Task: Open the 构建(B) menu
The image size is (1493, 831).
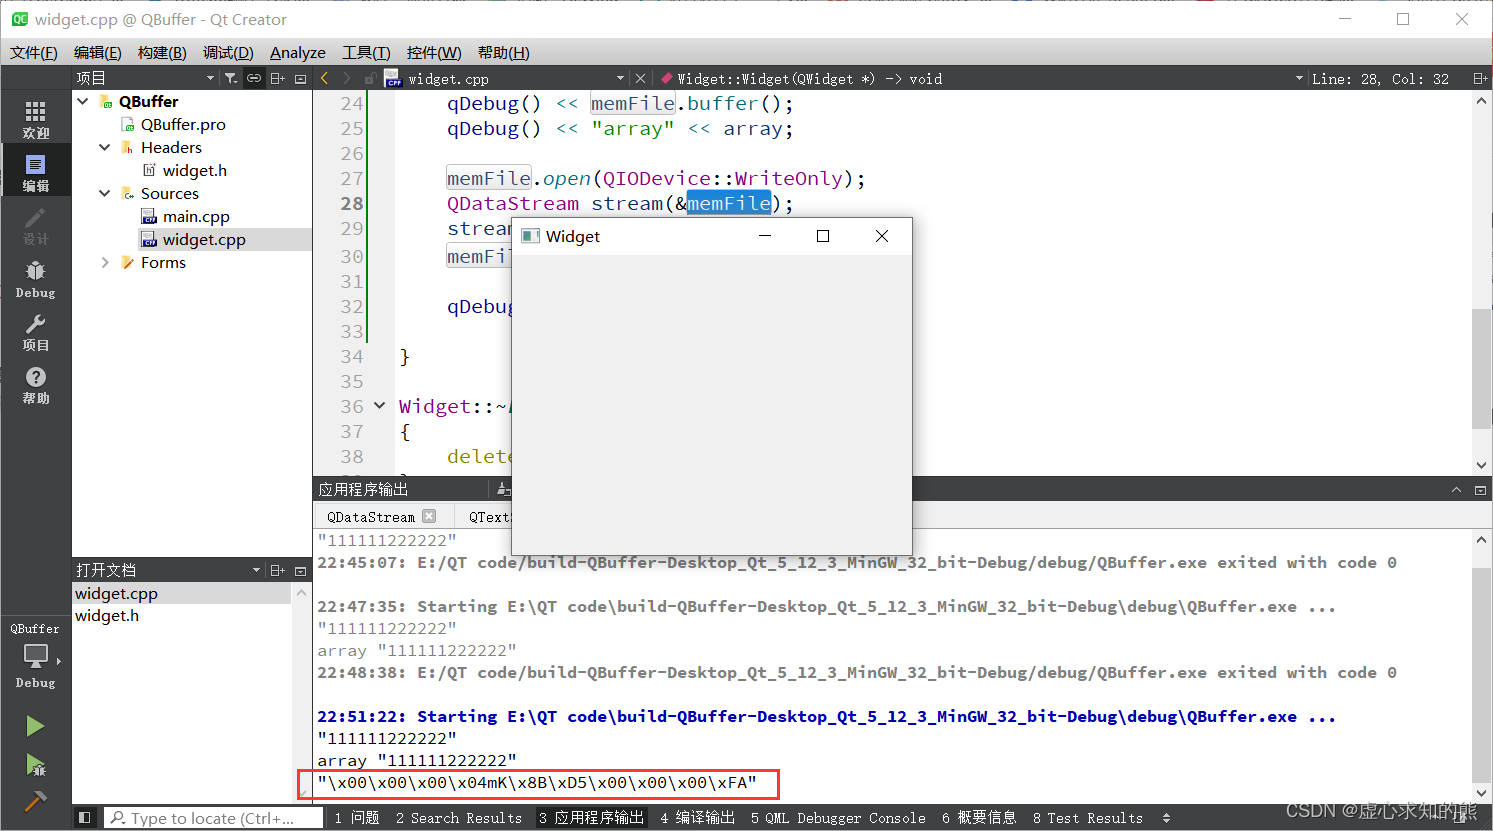Action: pos(162,52)
